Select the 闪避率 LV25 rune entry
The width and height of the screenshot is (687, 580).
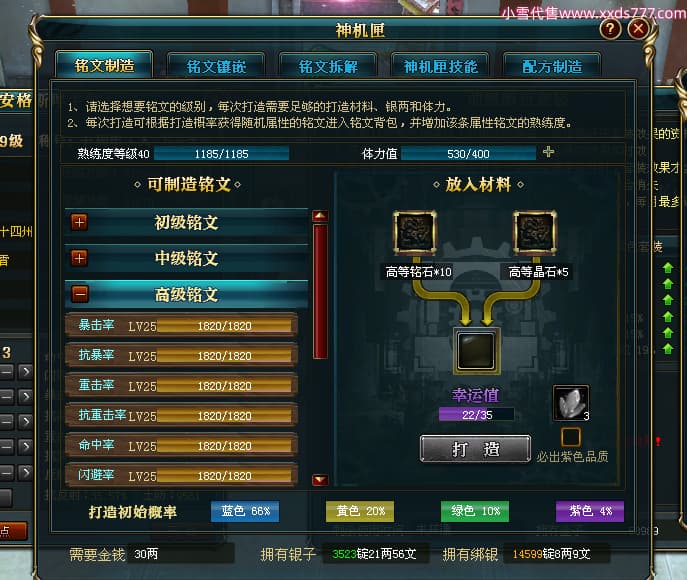coord(181,475)
